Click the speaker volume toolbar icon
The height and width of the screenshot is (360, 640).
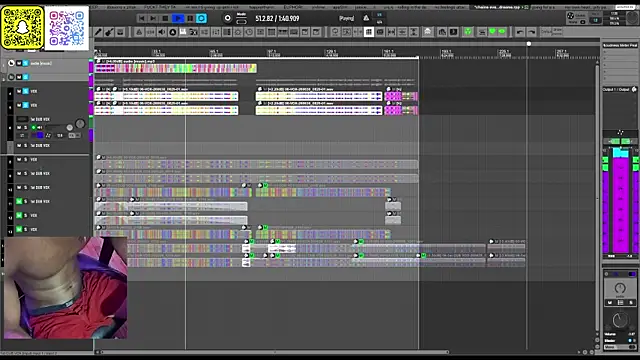point(162,32)
